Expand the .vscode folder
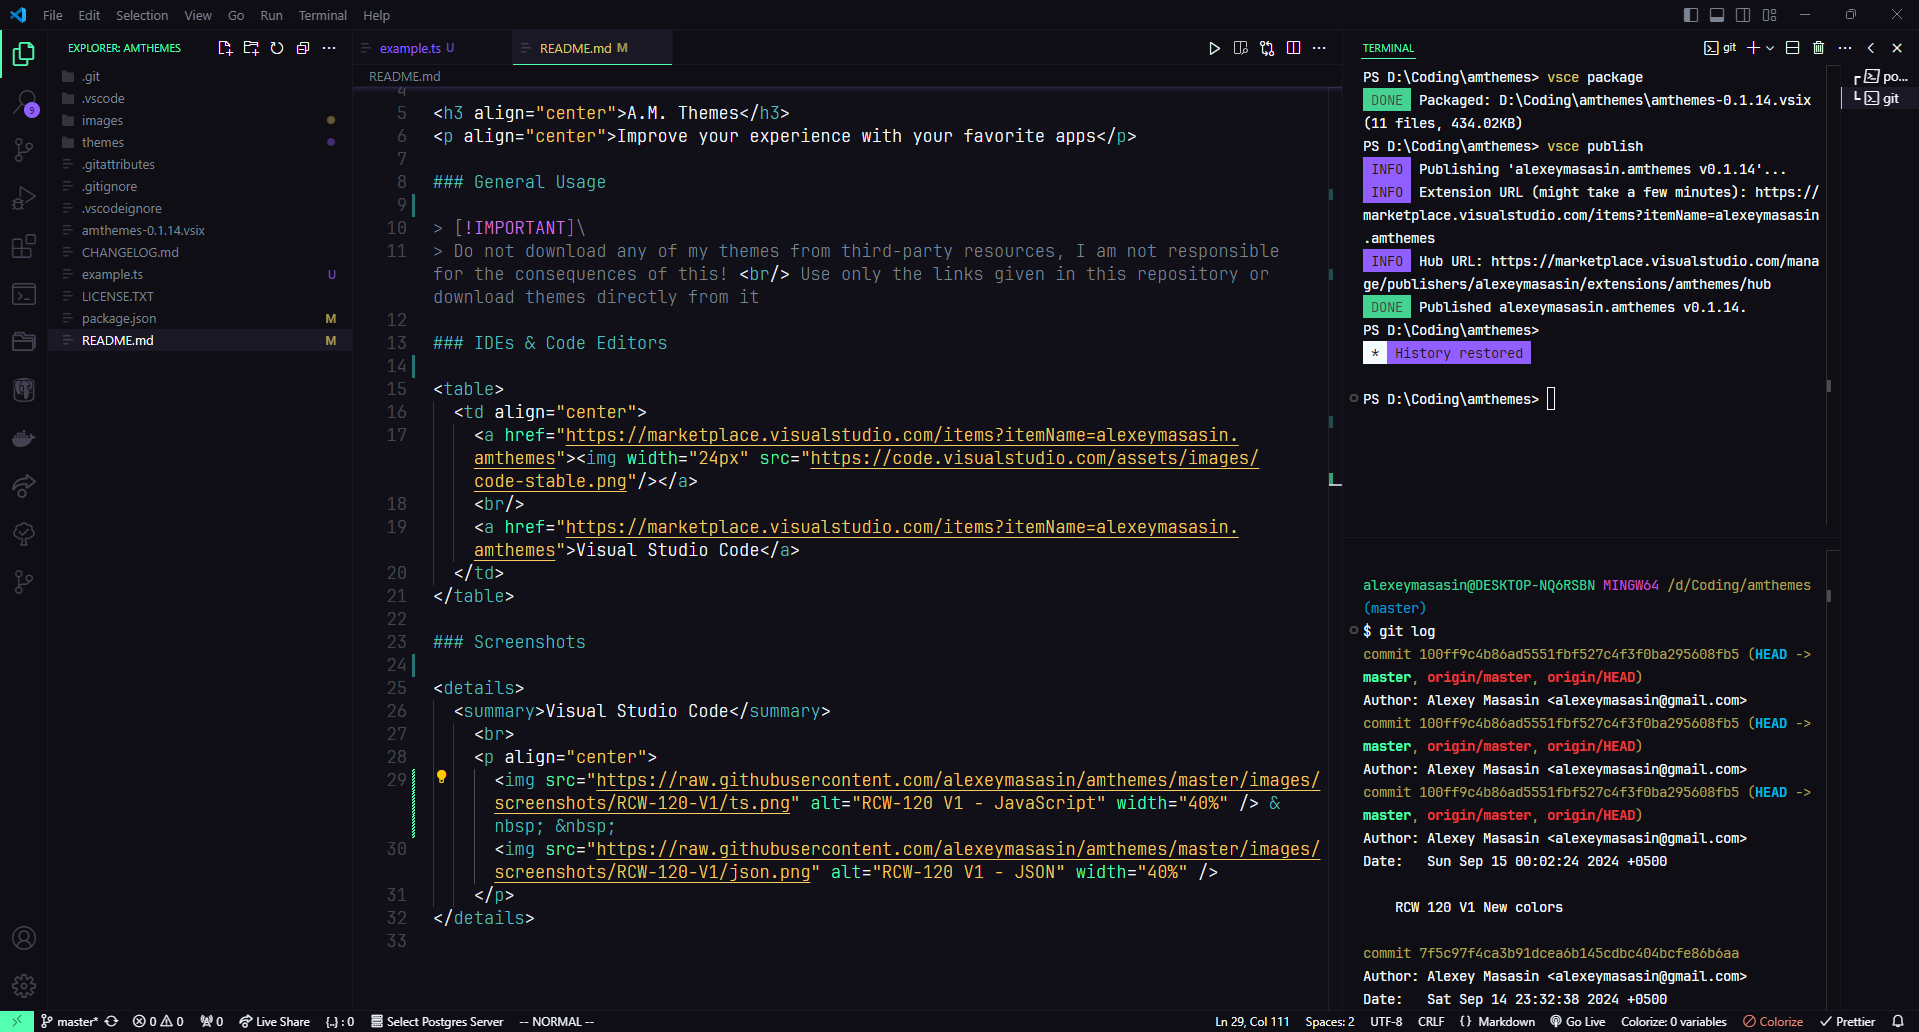Viewport: 1919px width, 1032px height. coord(200,98)
